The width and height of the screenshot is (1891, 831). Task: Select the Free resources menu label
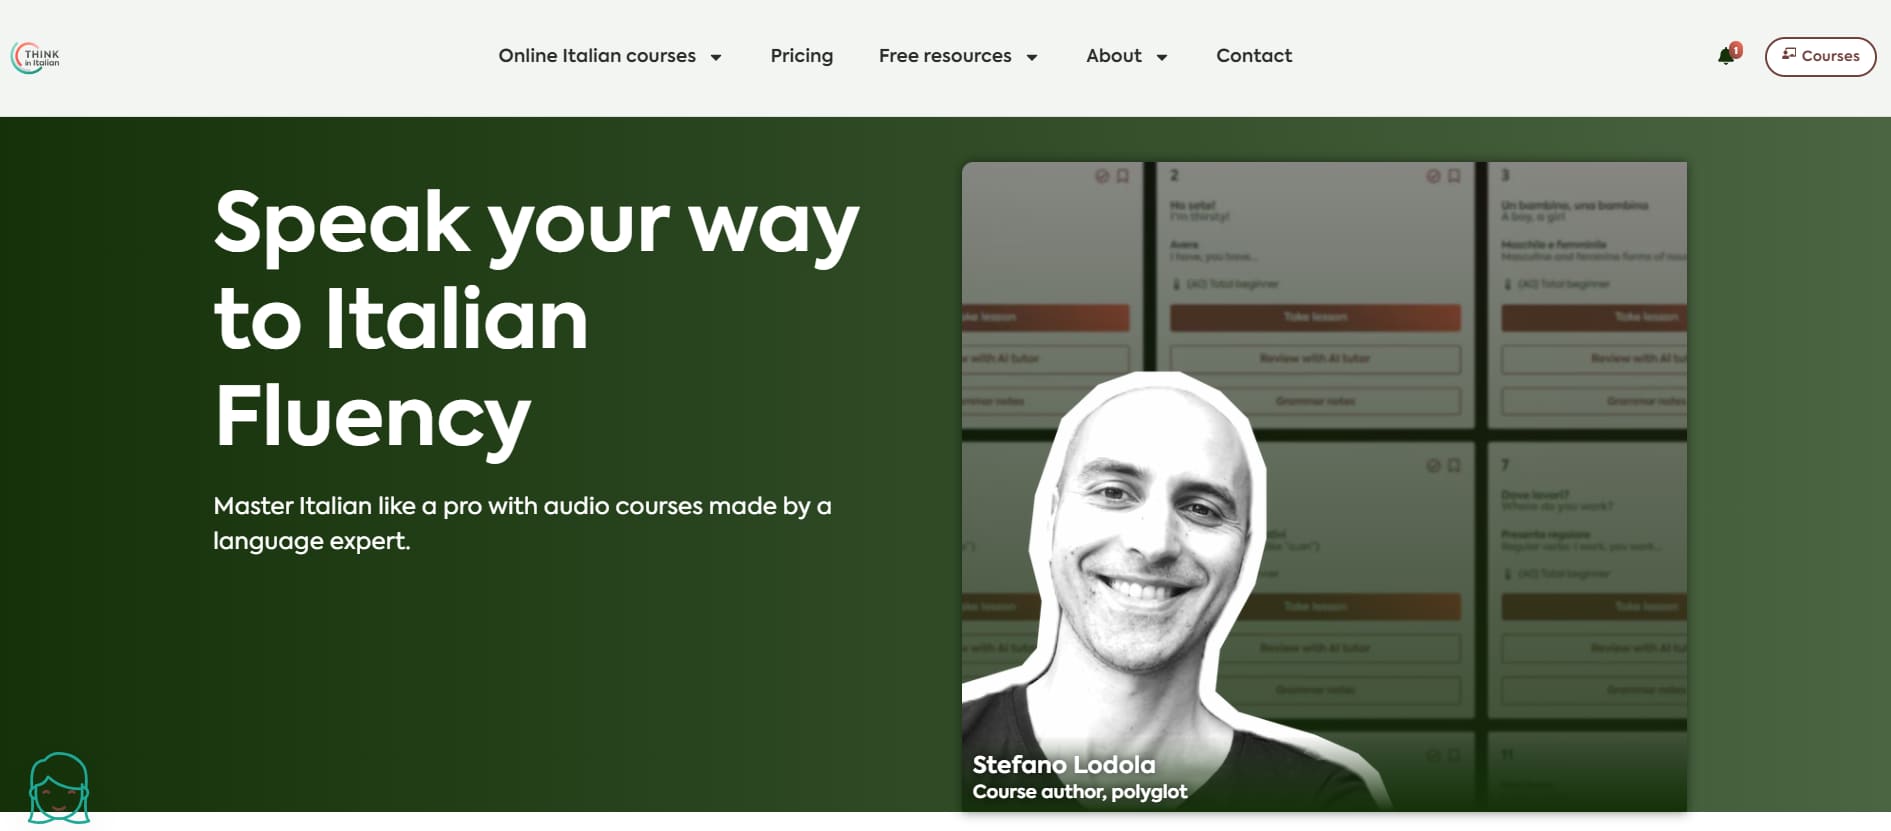[x=944, y=56]
